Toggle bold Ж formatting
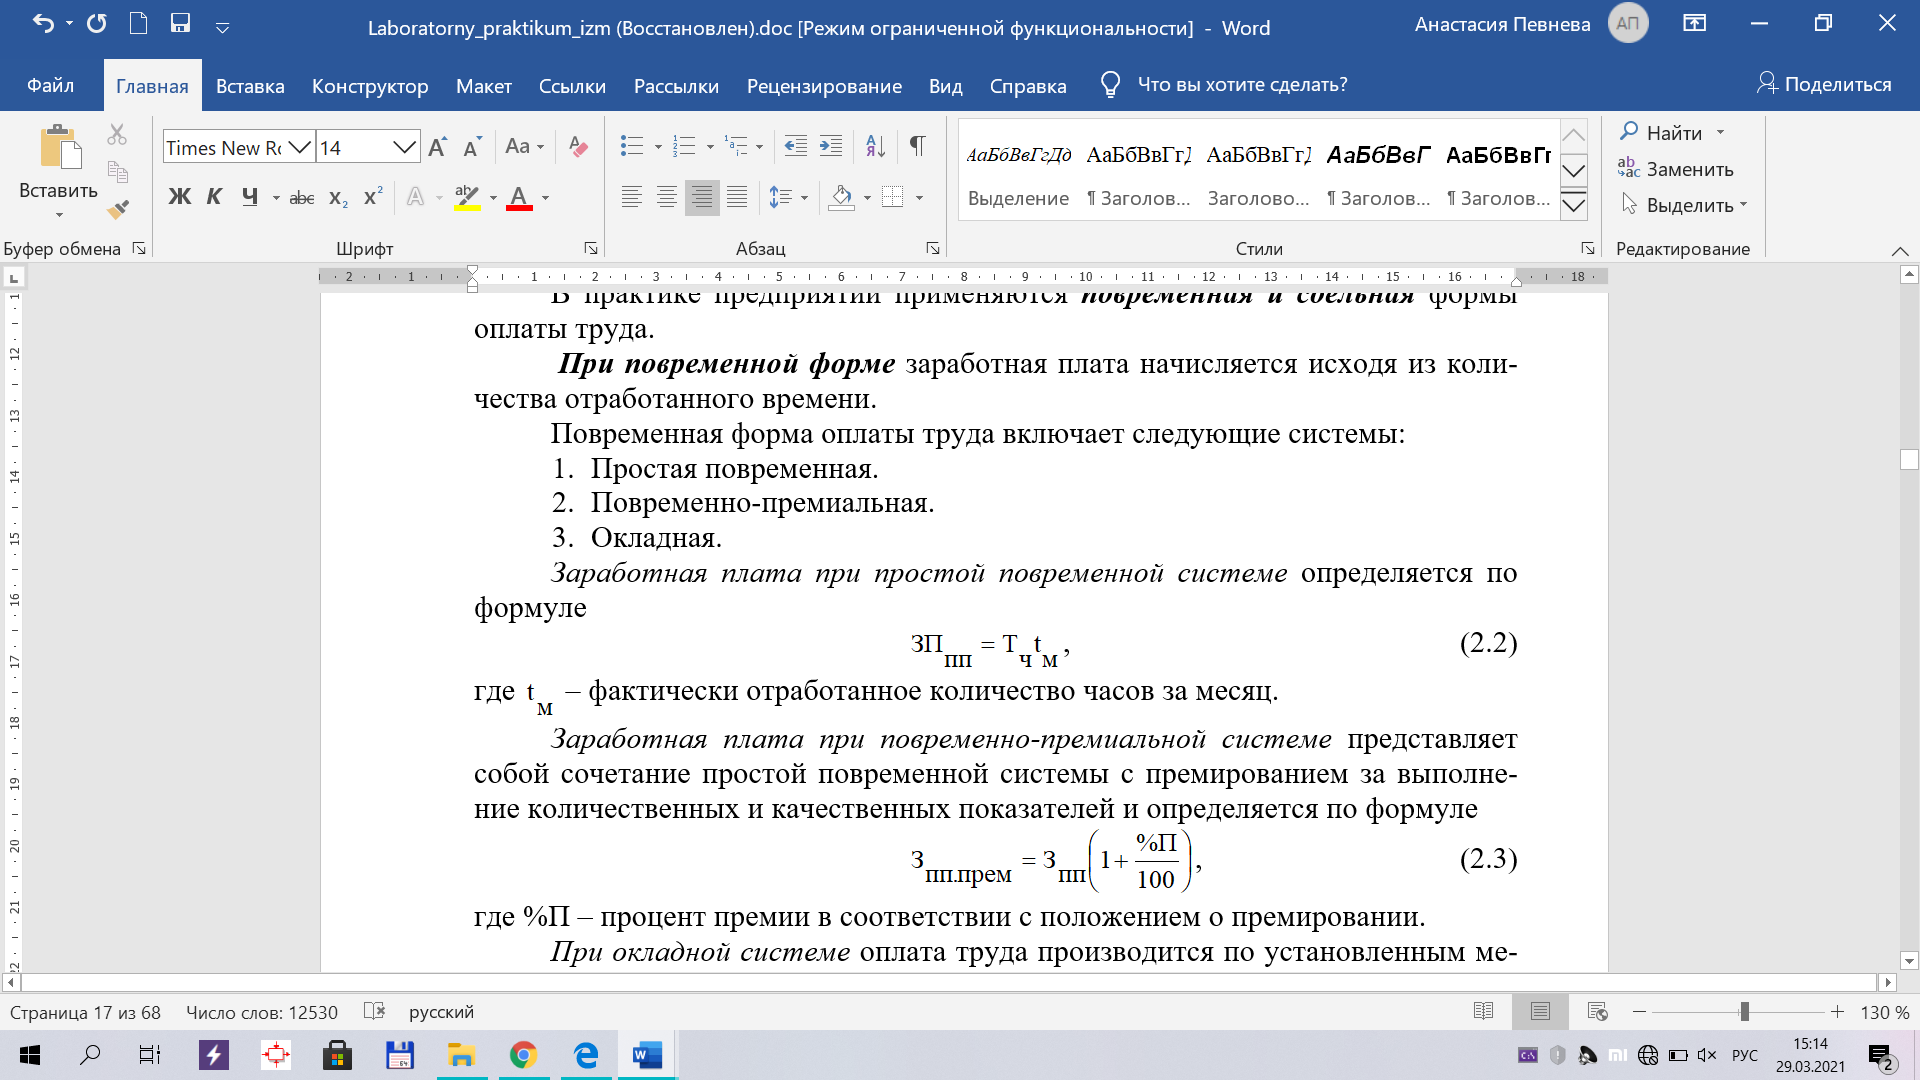 pyautogui.click(x=179, y=197)
